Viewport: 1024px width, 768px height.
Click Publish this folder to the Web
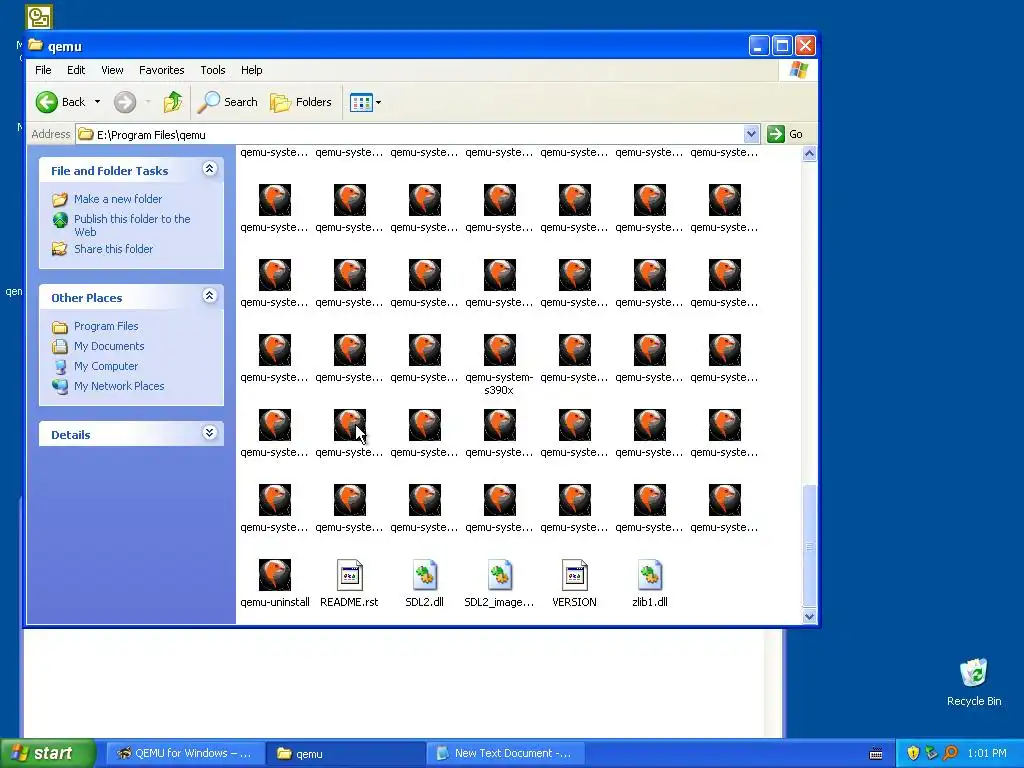pyautogui.click(x=132, y=225)
